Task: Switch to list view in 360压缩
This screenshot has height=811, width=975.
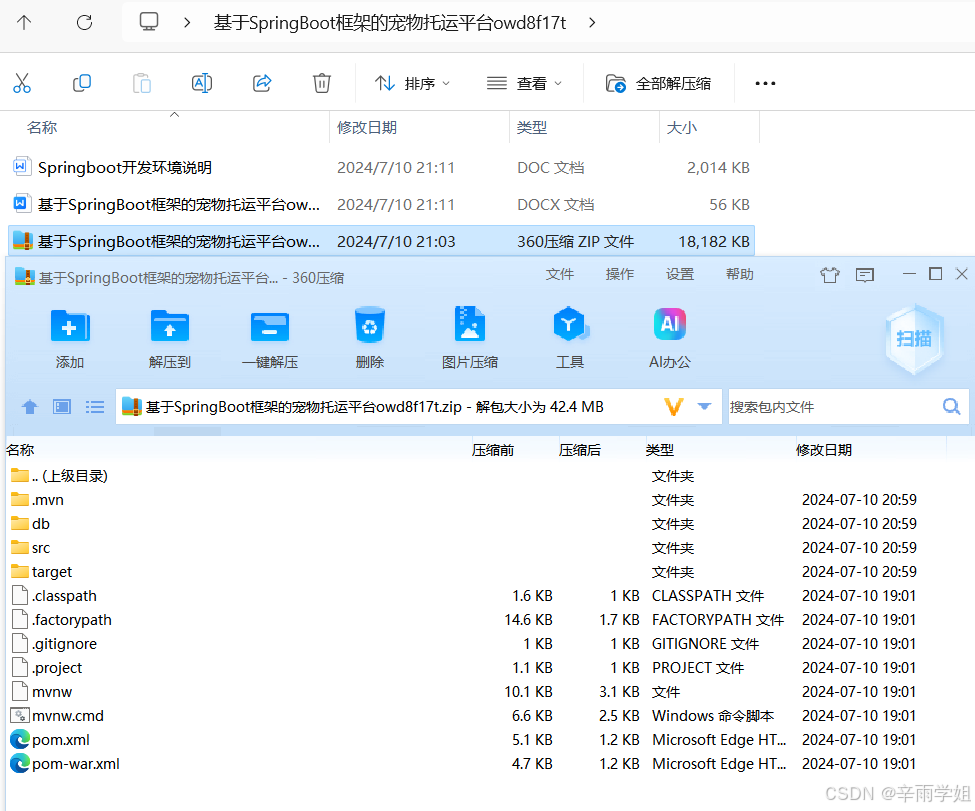Action: [x=95, y=407]
